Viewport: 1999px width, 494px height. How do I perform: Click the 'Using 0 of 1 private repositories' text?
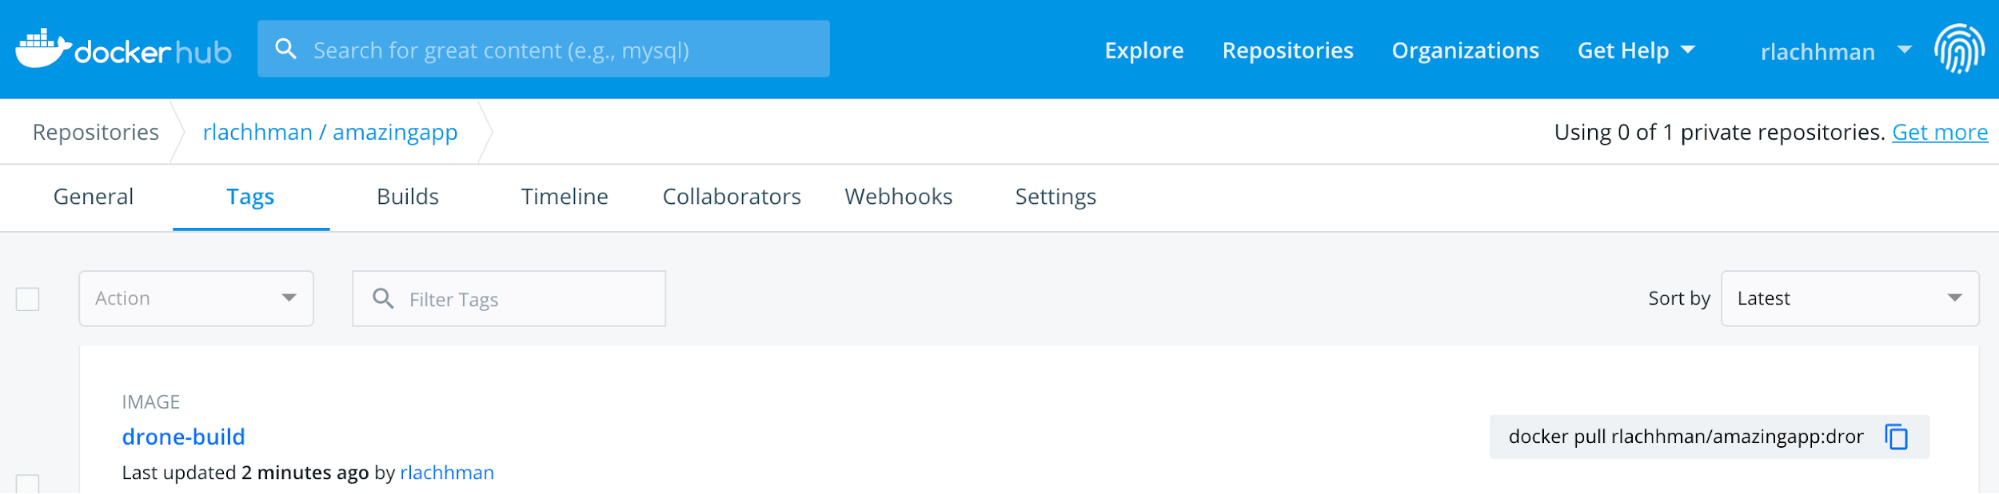(x=1719, y=132)
